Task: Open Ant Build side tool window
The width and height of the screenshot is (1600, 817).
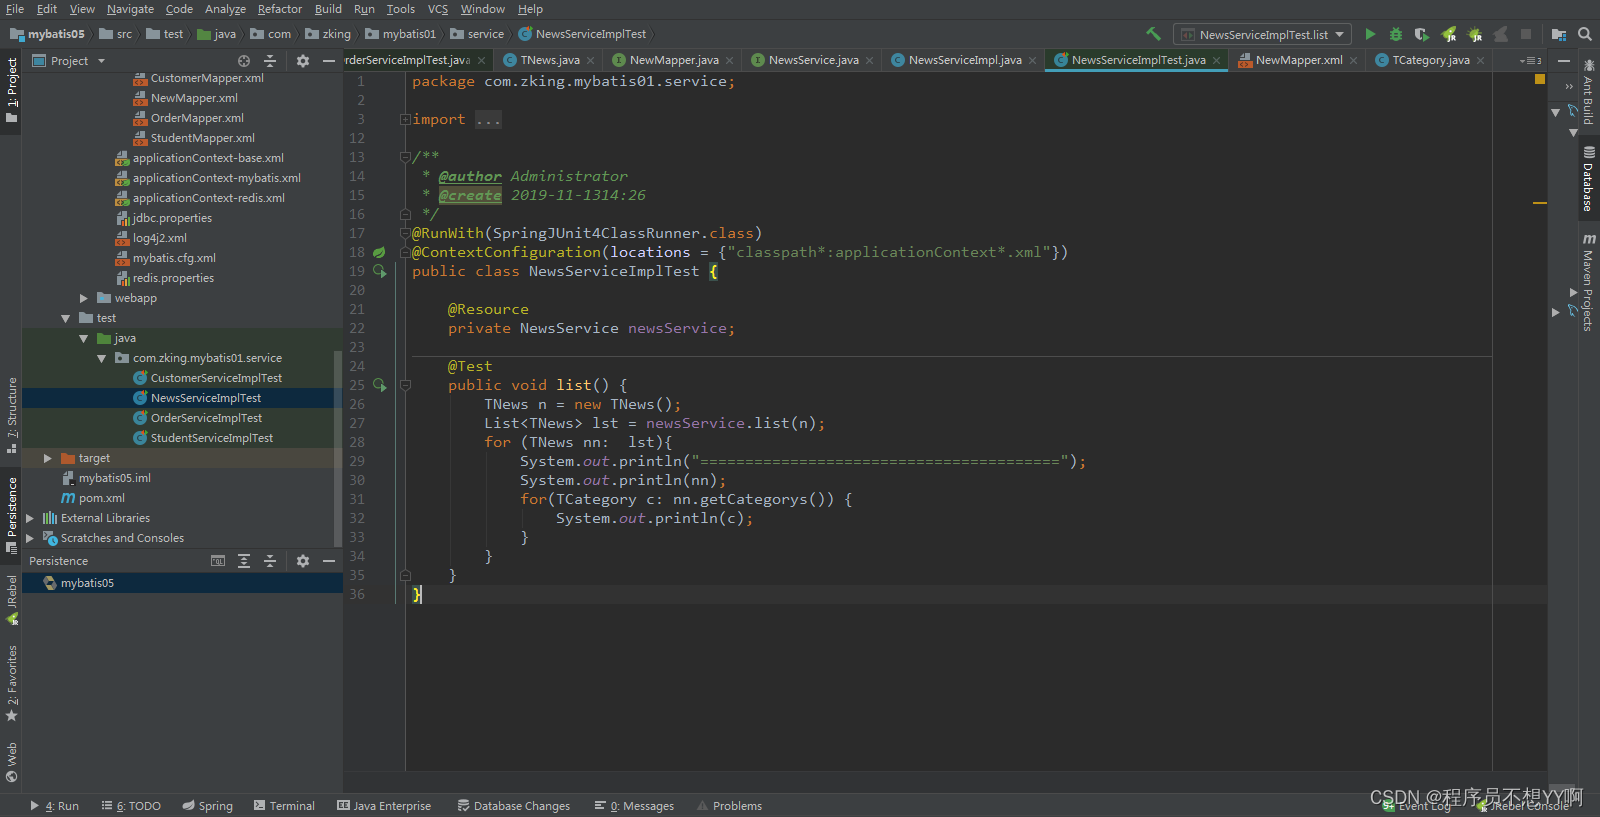Action: click(x=1588, y=92)
